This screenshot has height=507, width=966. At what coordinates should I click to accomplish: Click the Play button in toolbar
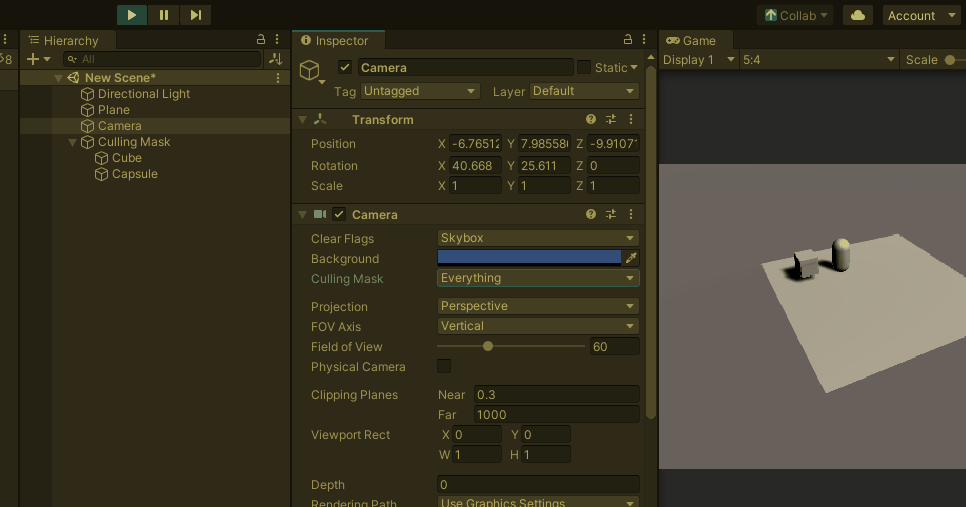(132, 15)
